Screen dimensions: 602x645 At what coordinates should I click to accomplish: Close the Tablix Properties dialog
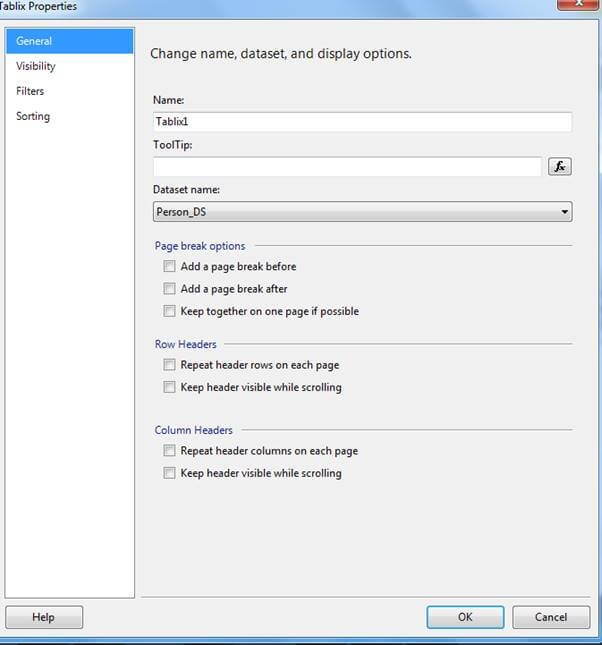[578, 4]
